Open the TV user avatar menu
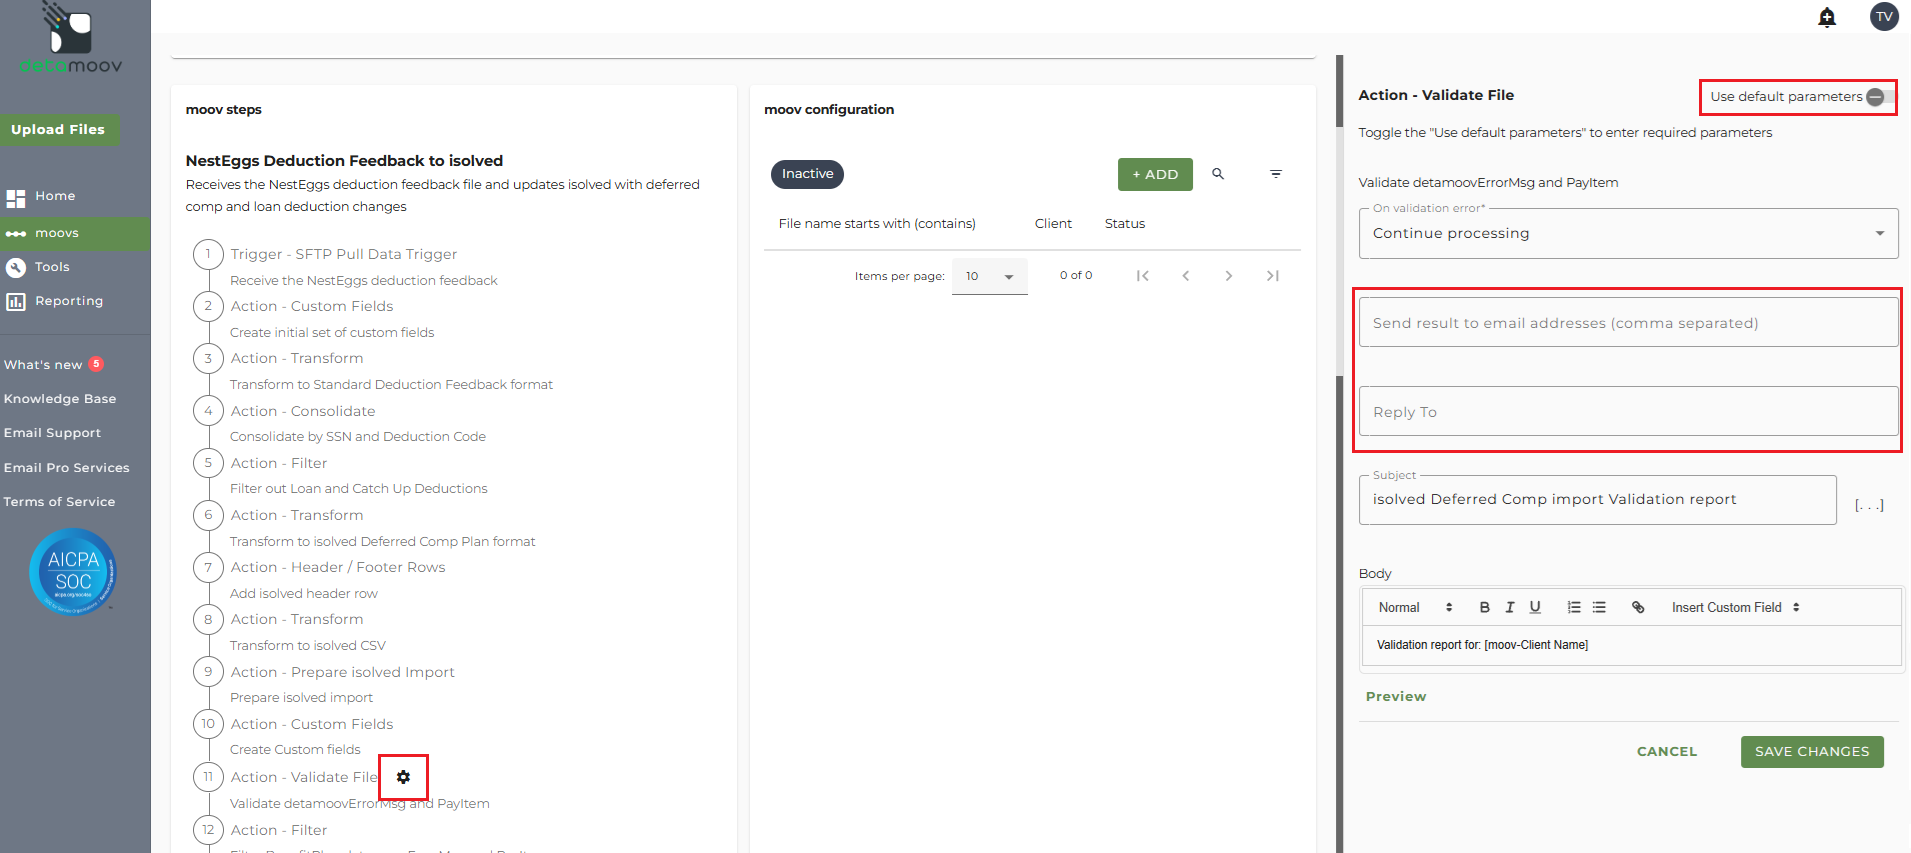This screenshot has height=853, width=1911. point(1884,16)
